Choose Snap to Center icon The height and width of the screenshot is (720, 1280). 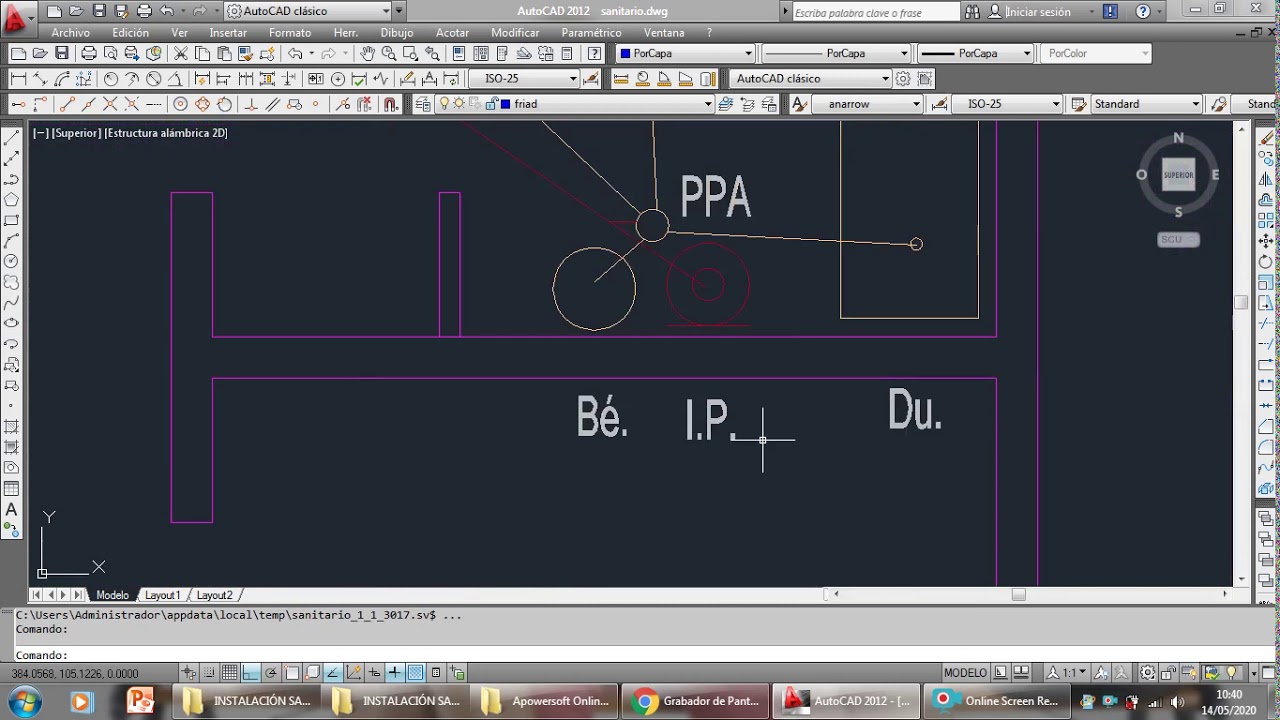tap(181, 104)
